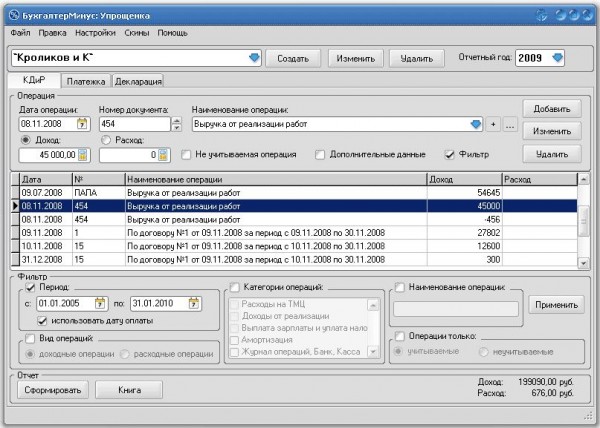This screenshot has width=600, height=428.
Task: Expand Наименование операции dropdown list
Action: 476,125
